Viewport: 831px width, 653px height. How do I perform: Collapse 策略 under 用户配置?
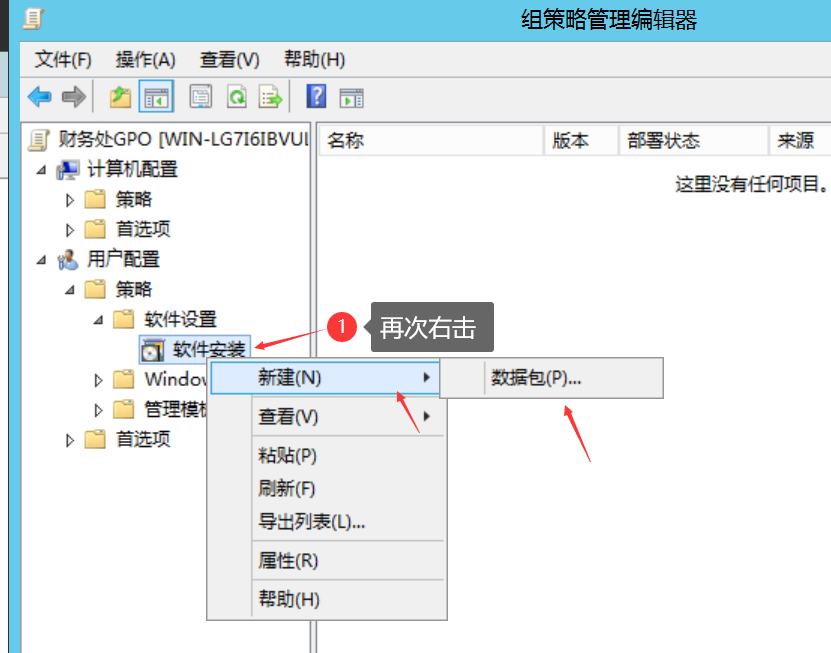coord(70,290)
